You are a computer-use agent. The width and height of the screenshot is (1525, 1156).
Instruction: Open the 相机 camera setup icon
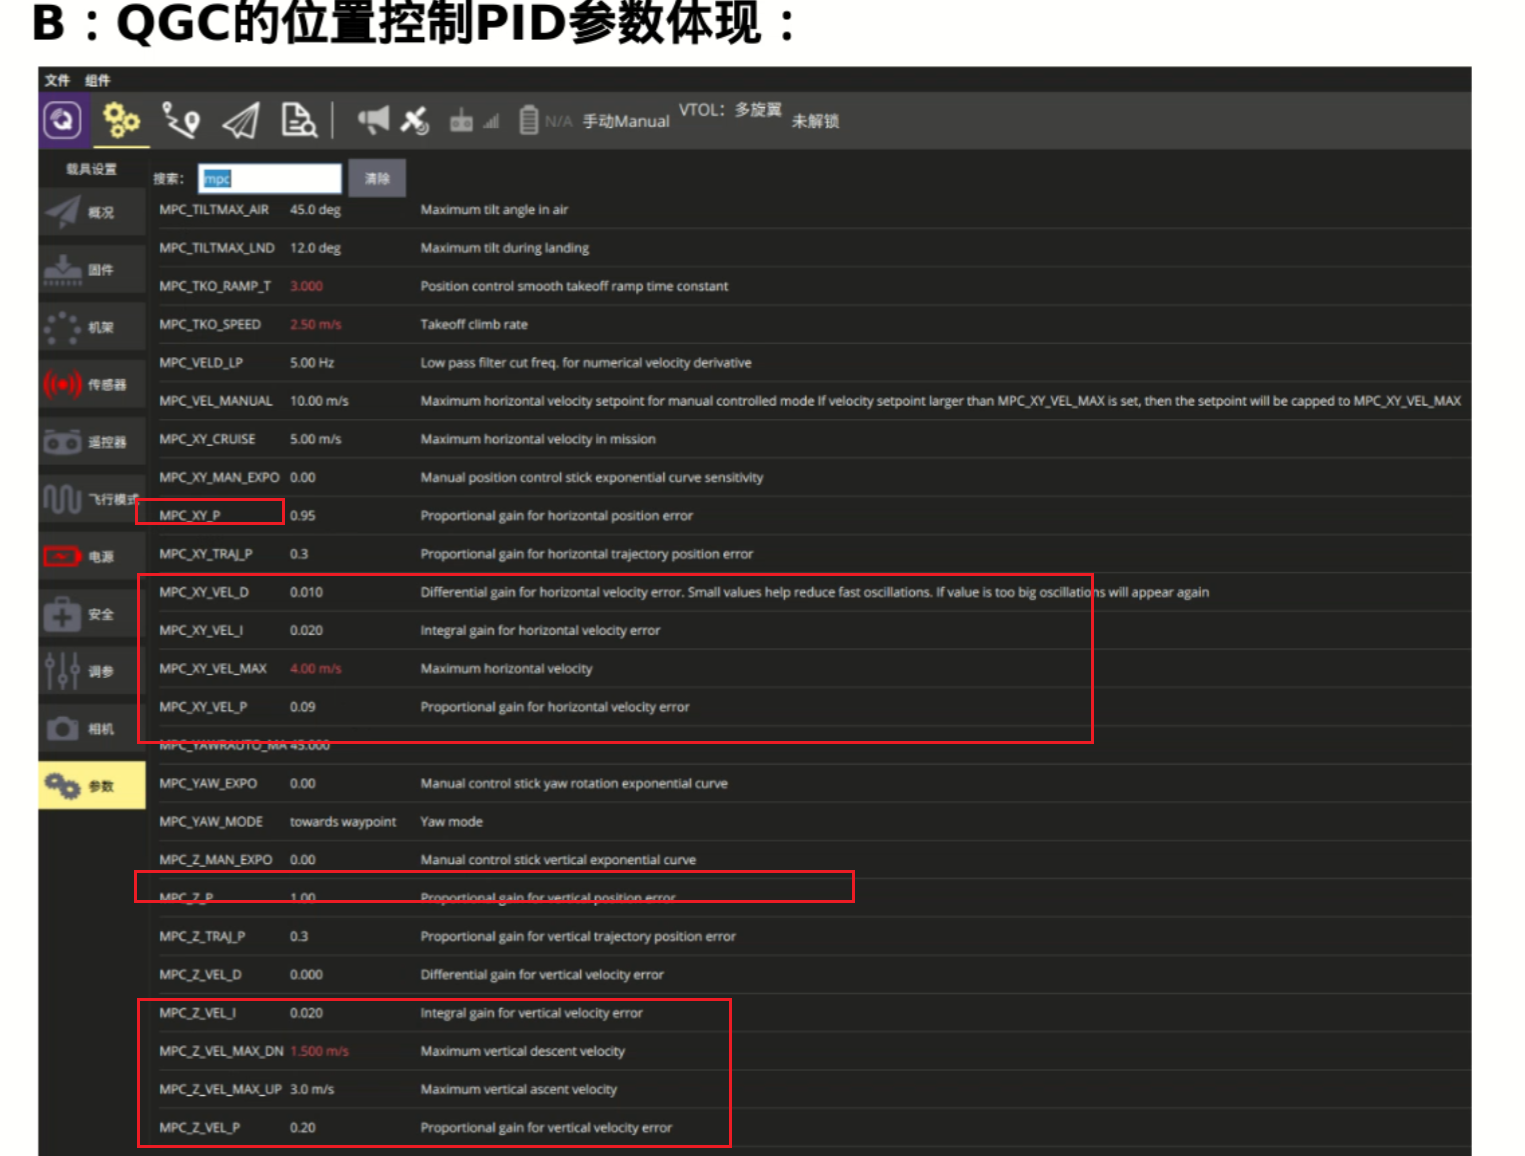[x=91, y=728]
